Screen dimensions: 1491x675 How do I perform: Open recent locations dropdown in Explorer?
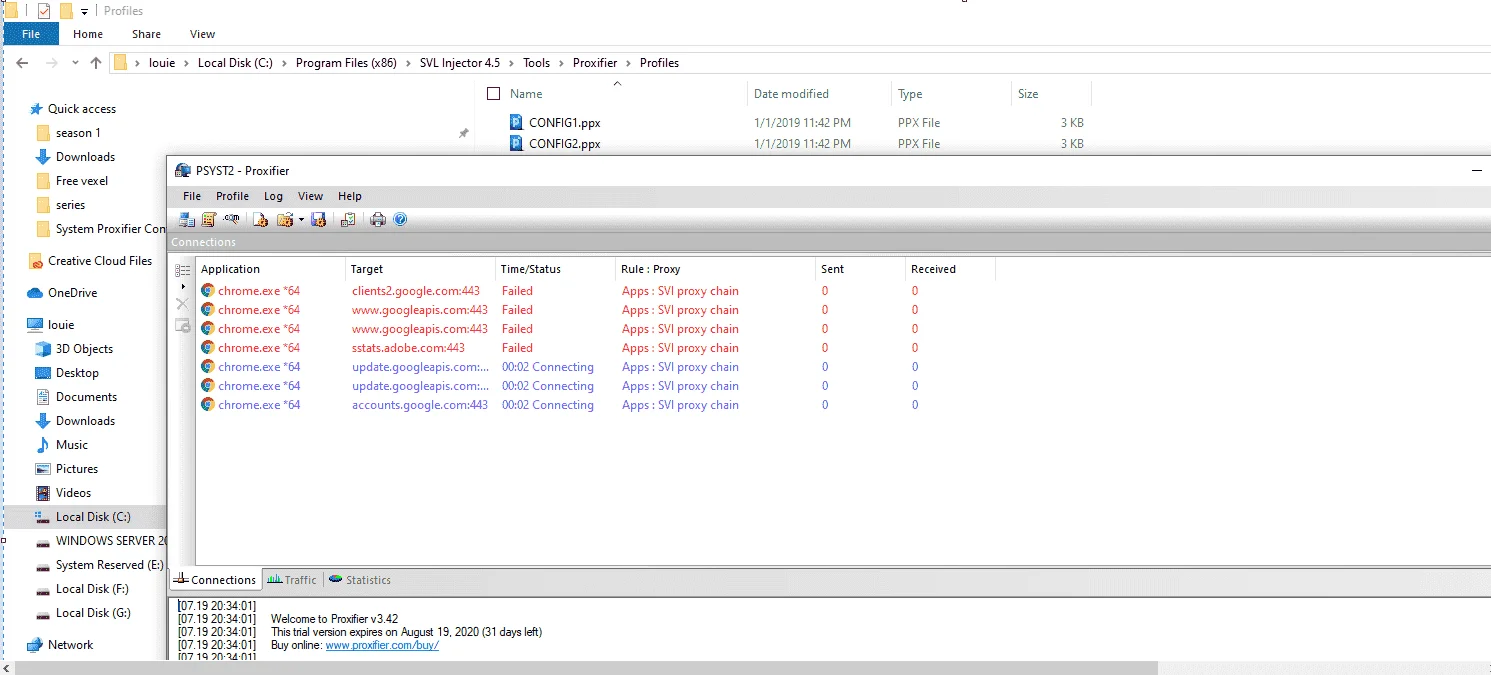[75, 63]
